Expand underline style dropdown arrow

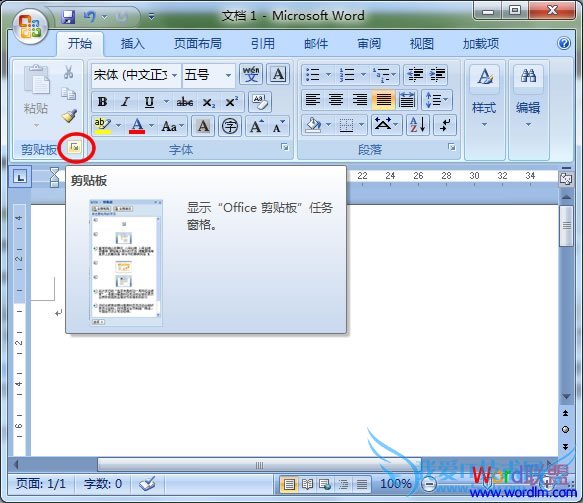pos(166,101)
